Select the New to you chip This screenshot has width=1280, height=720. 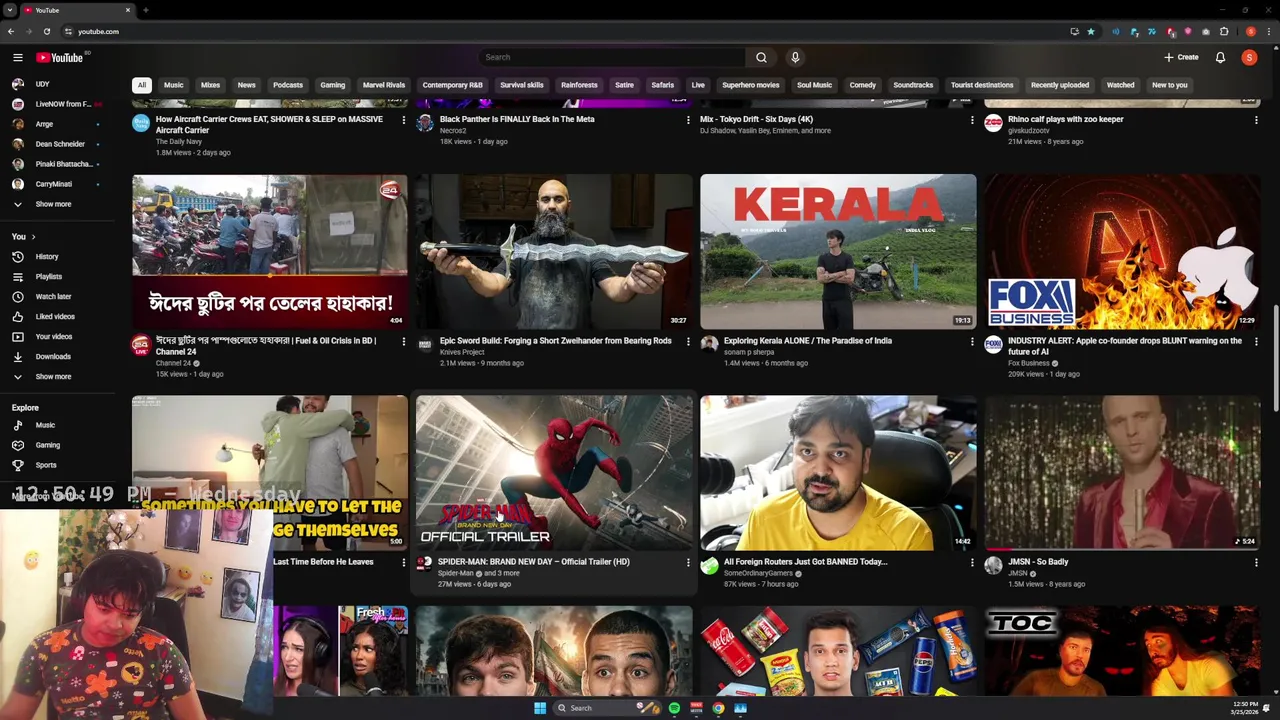pyautogui.click(x=1169, y=85)
